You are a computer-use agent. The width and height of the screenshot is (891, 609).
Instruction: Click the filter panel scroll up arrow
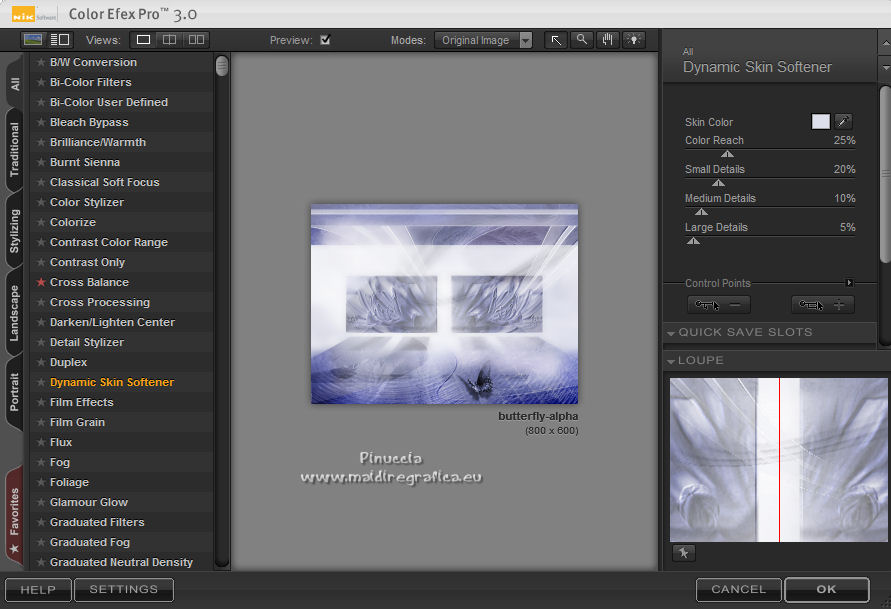pyautogui.click(x=885, y=43)
